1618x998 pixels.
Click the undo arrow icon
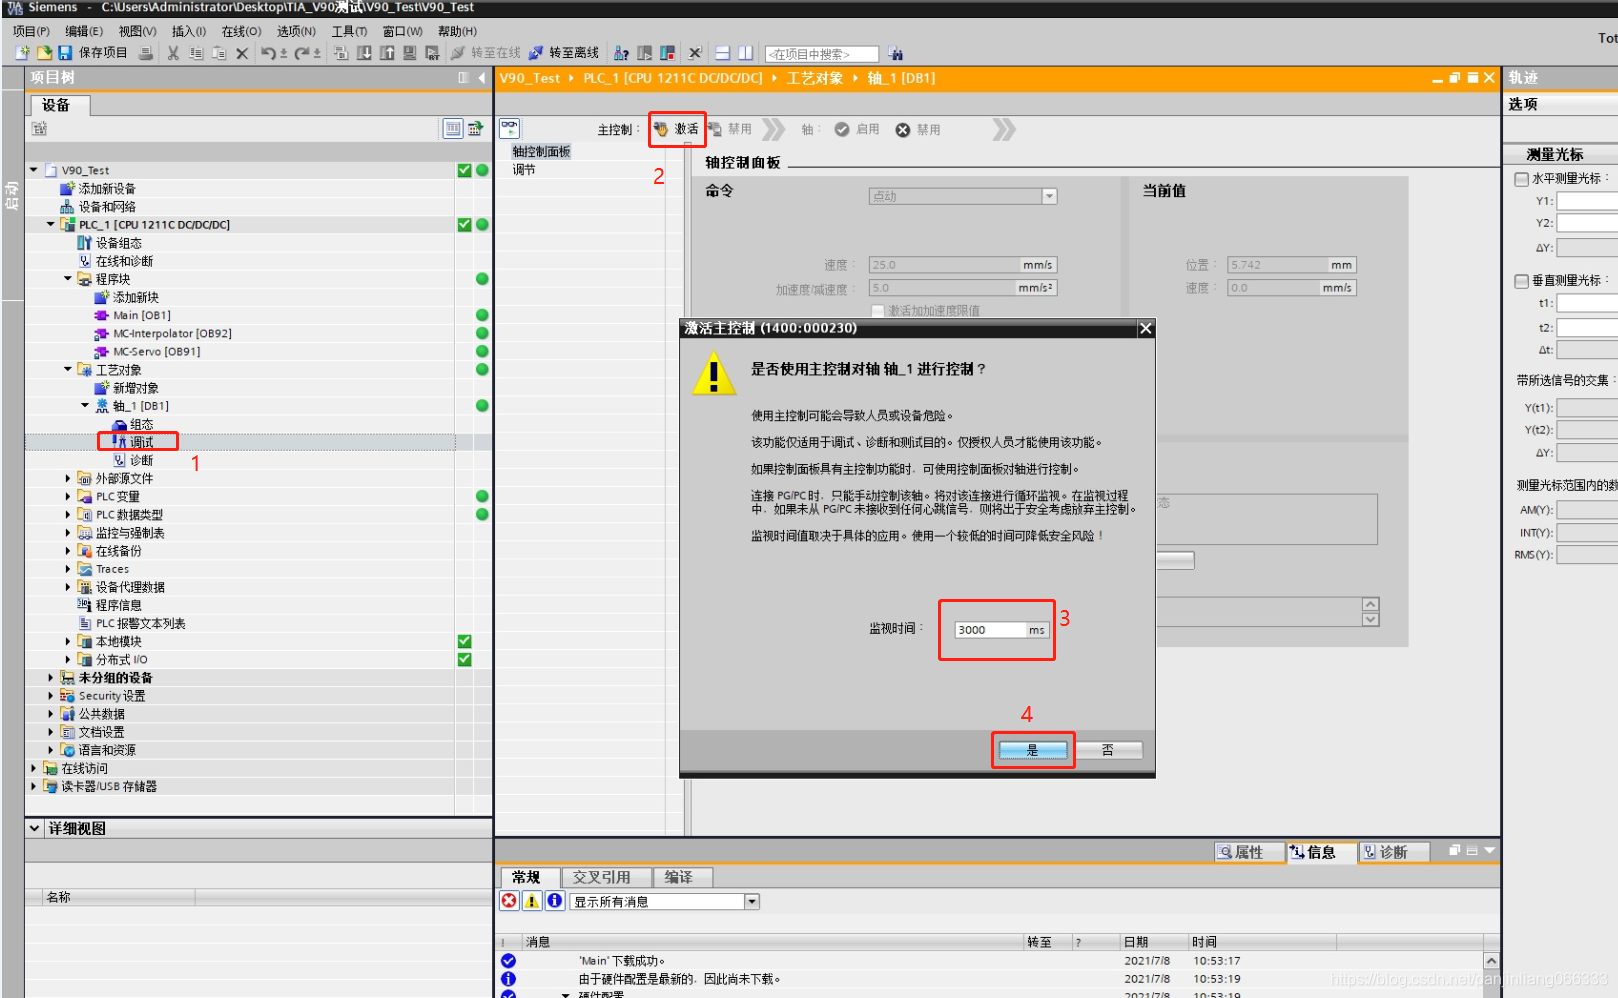pos(270,53)
